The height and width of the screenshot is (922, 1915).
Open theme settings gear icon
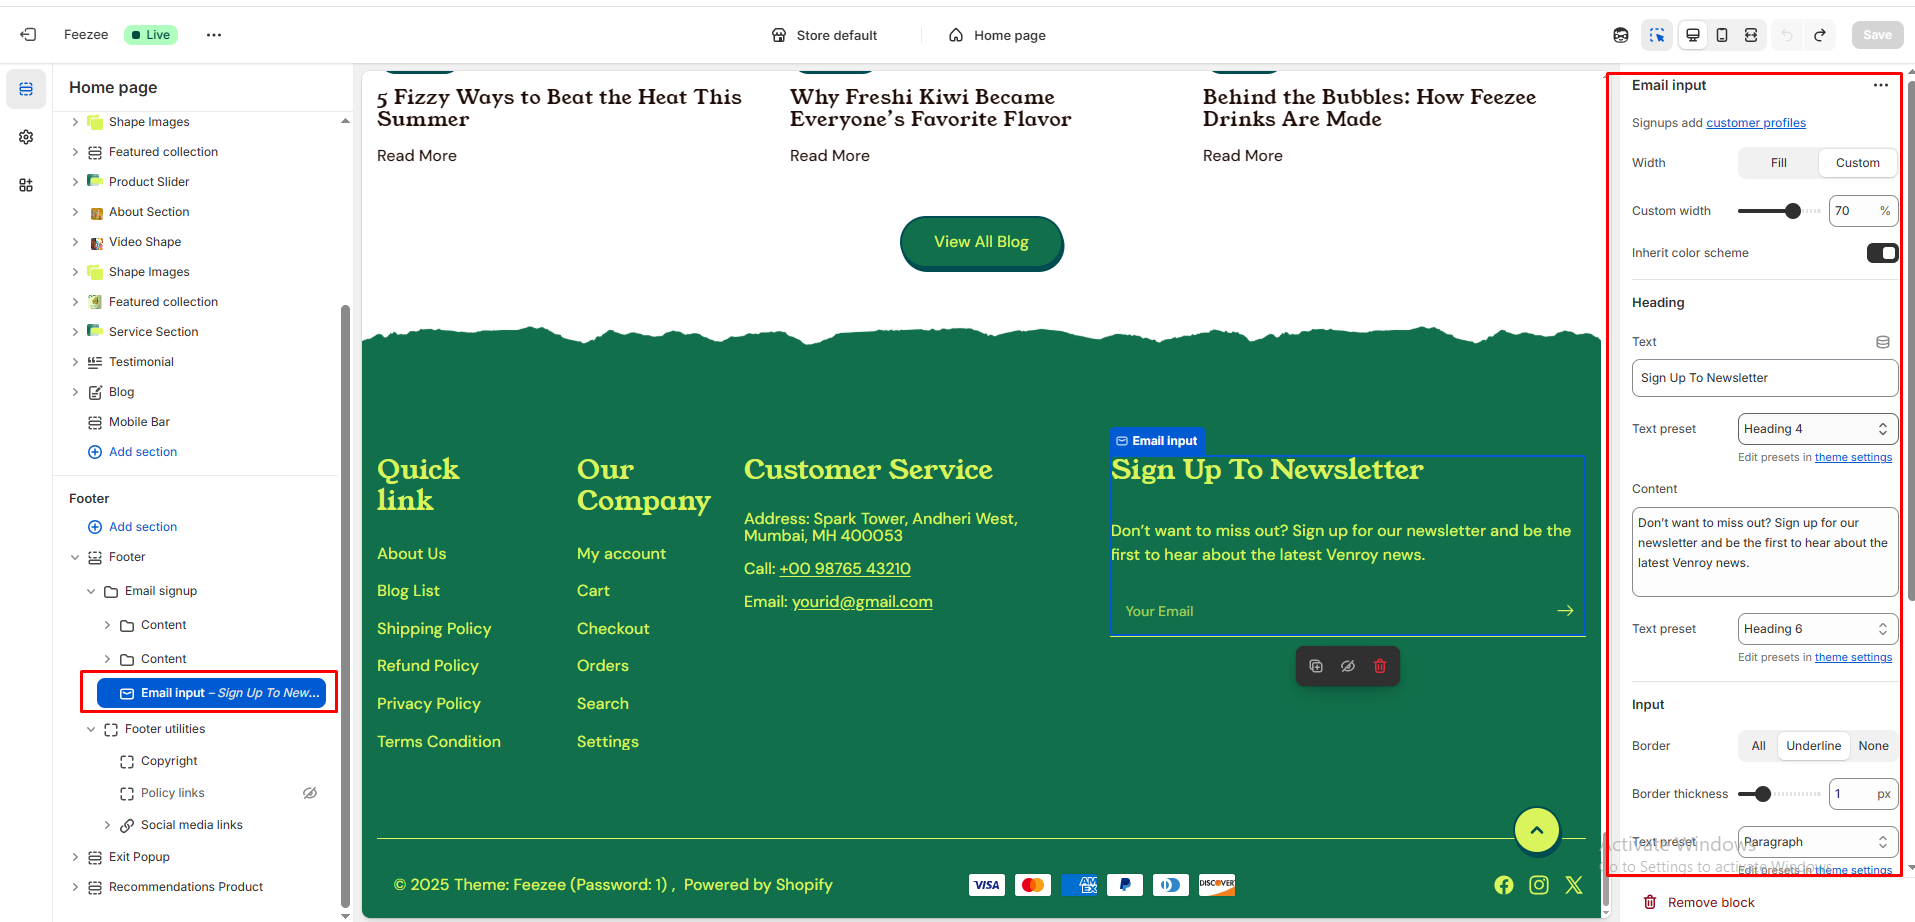[x=26, y=137]
